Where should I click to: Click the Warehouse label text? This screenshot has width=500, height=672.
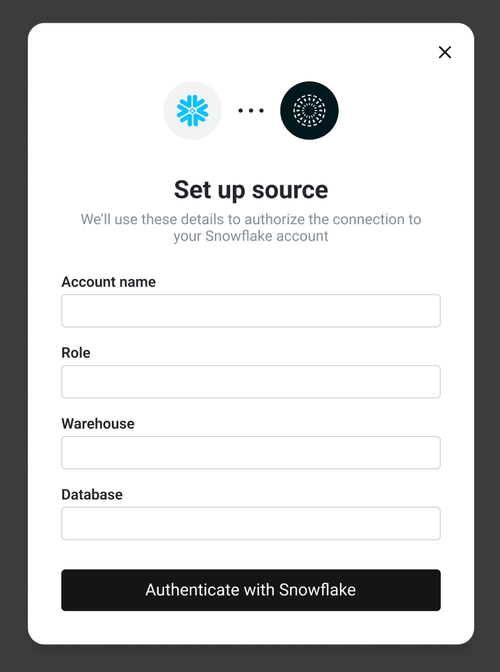98,423
